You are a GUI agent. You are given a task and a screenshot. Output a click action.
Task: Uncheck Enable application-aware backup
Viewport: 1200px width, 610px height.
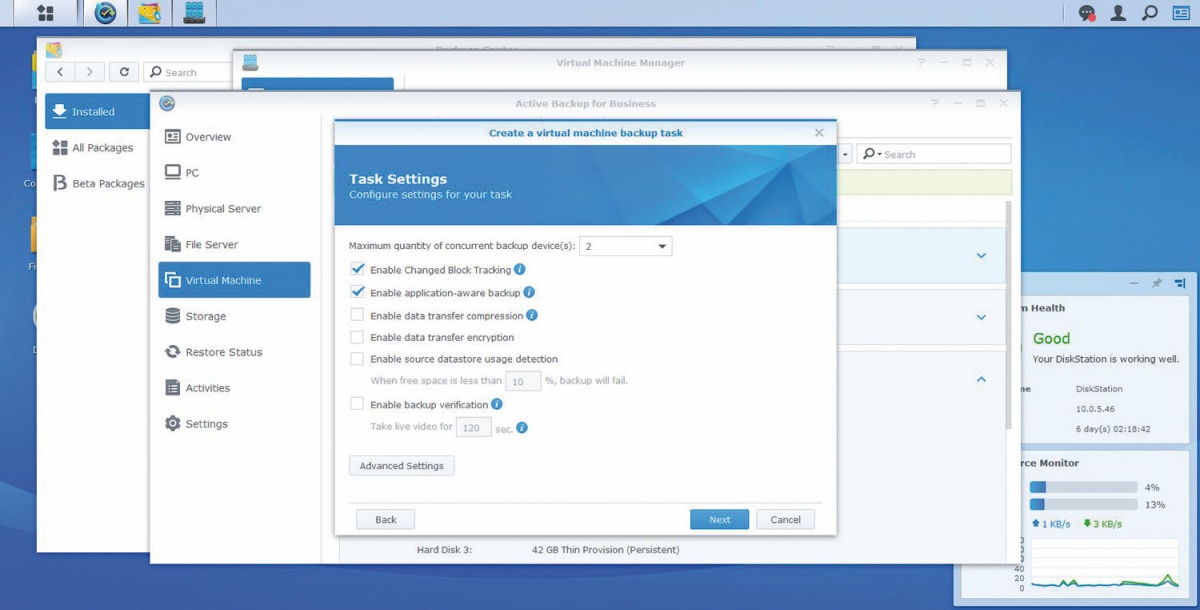(357, 293)
